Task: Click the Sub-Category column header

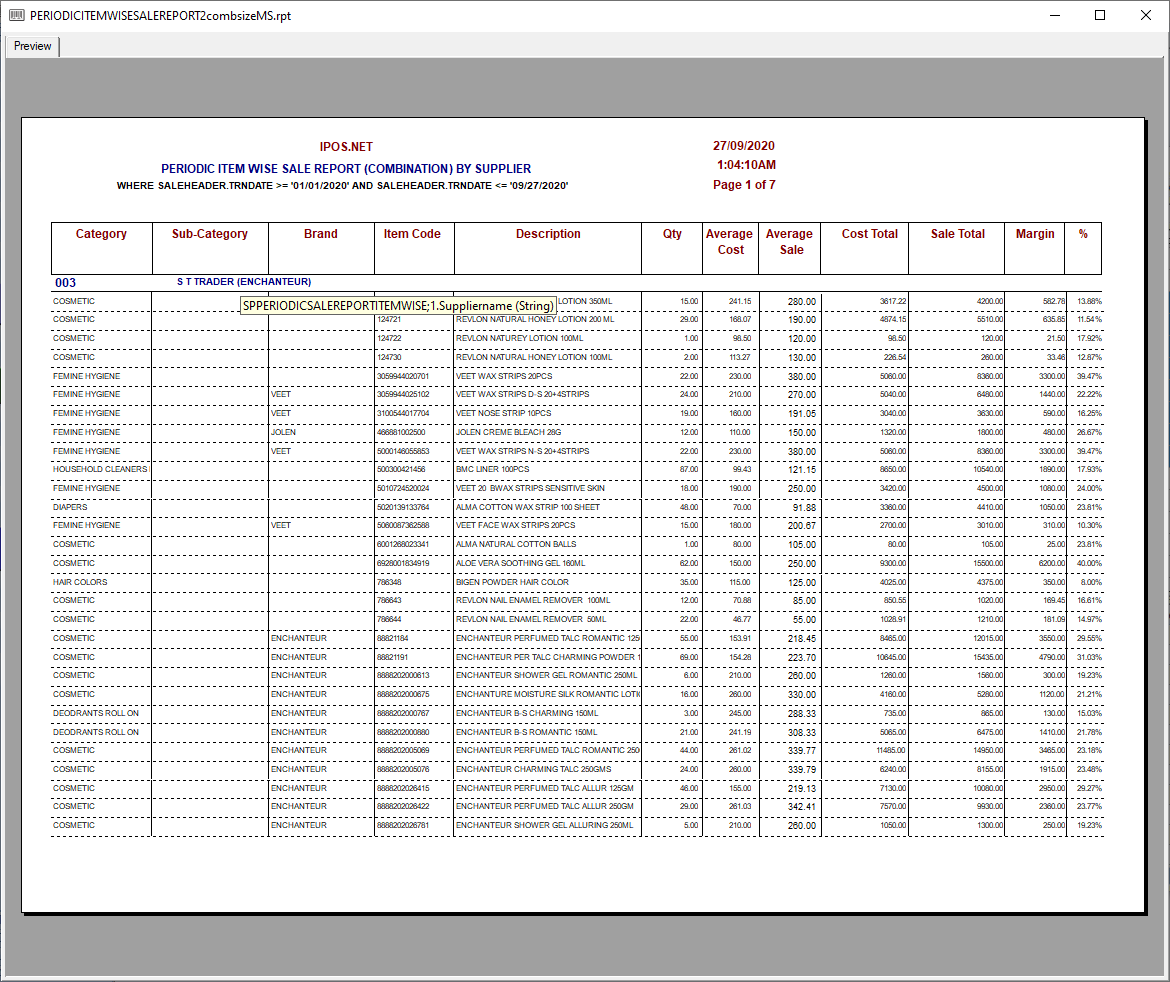Action: tap(210, 234)
